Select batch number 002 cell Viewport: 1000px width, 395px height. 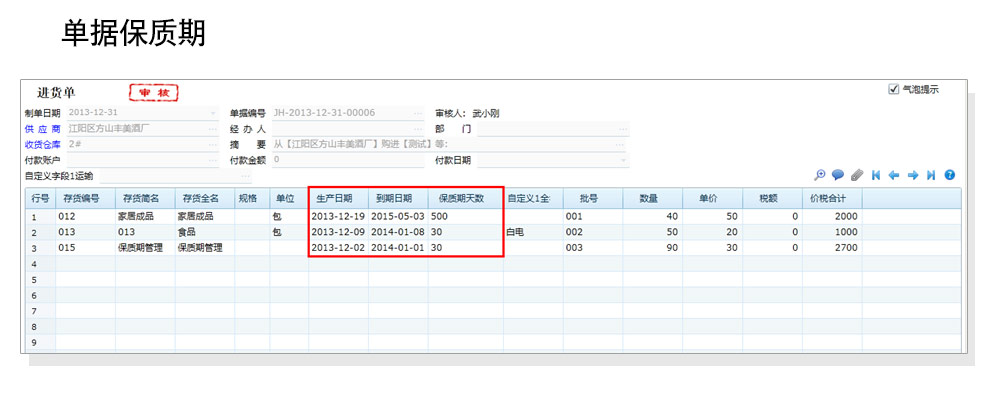click(592, 232)
